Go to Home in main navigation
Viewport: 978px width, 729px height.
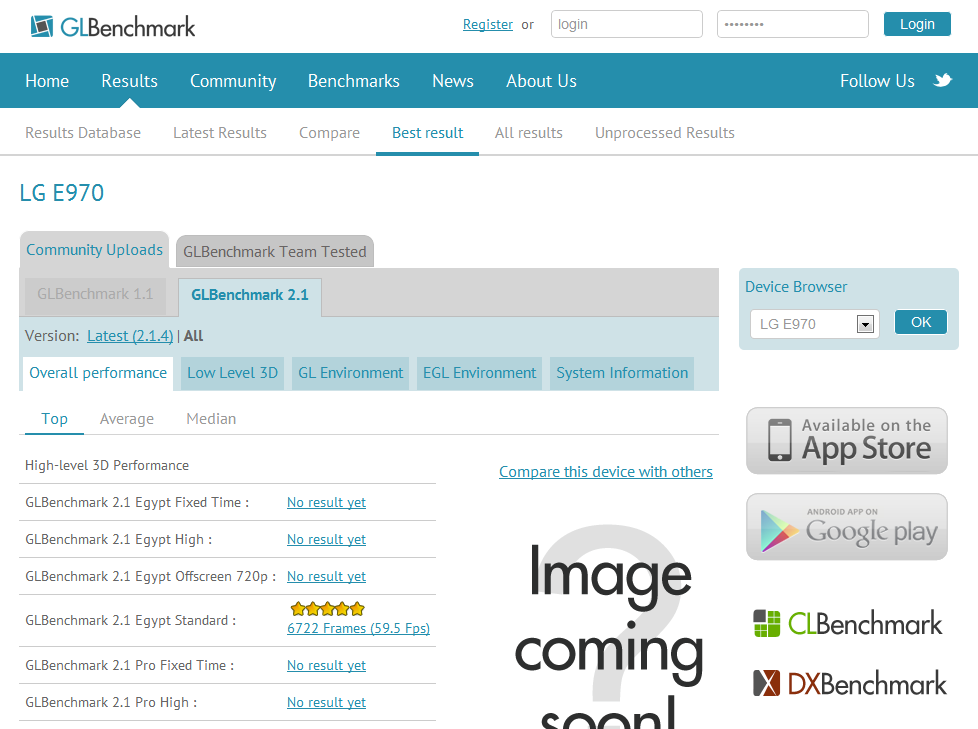coord(47,81)
